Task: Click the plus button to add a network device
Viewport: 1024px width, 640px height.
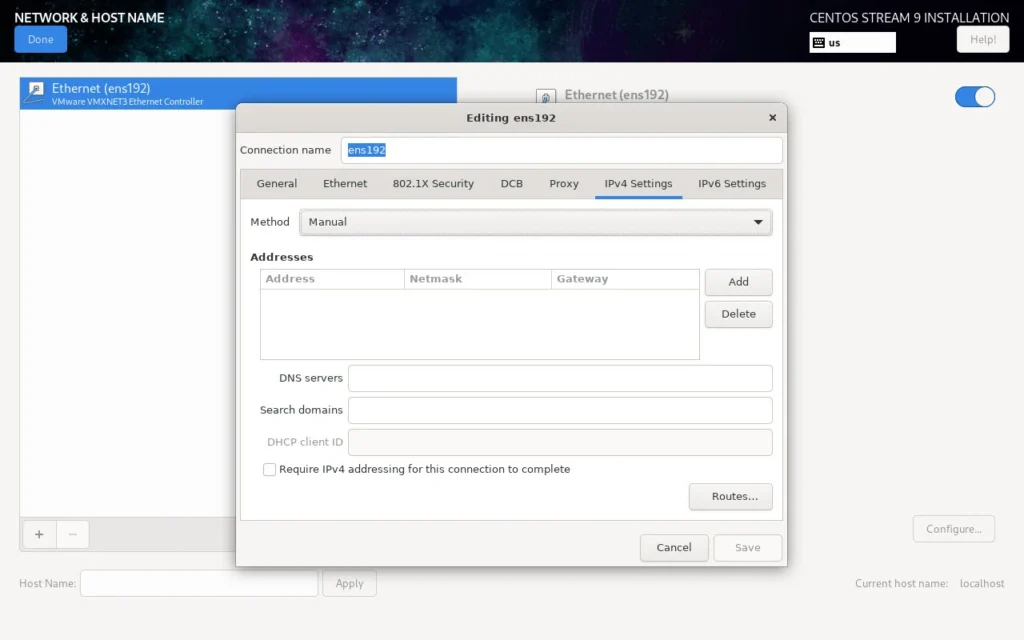Action: coord(39,534)
